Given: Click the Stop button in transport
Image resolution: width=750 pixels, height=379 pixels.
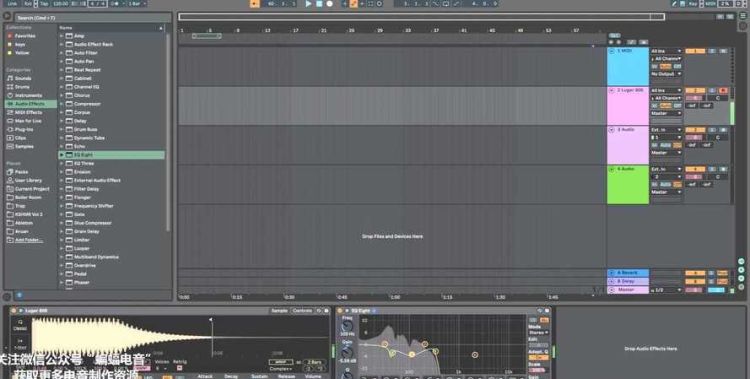Looking at the screenshot, I should click(x=319, y=4).
